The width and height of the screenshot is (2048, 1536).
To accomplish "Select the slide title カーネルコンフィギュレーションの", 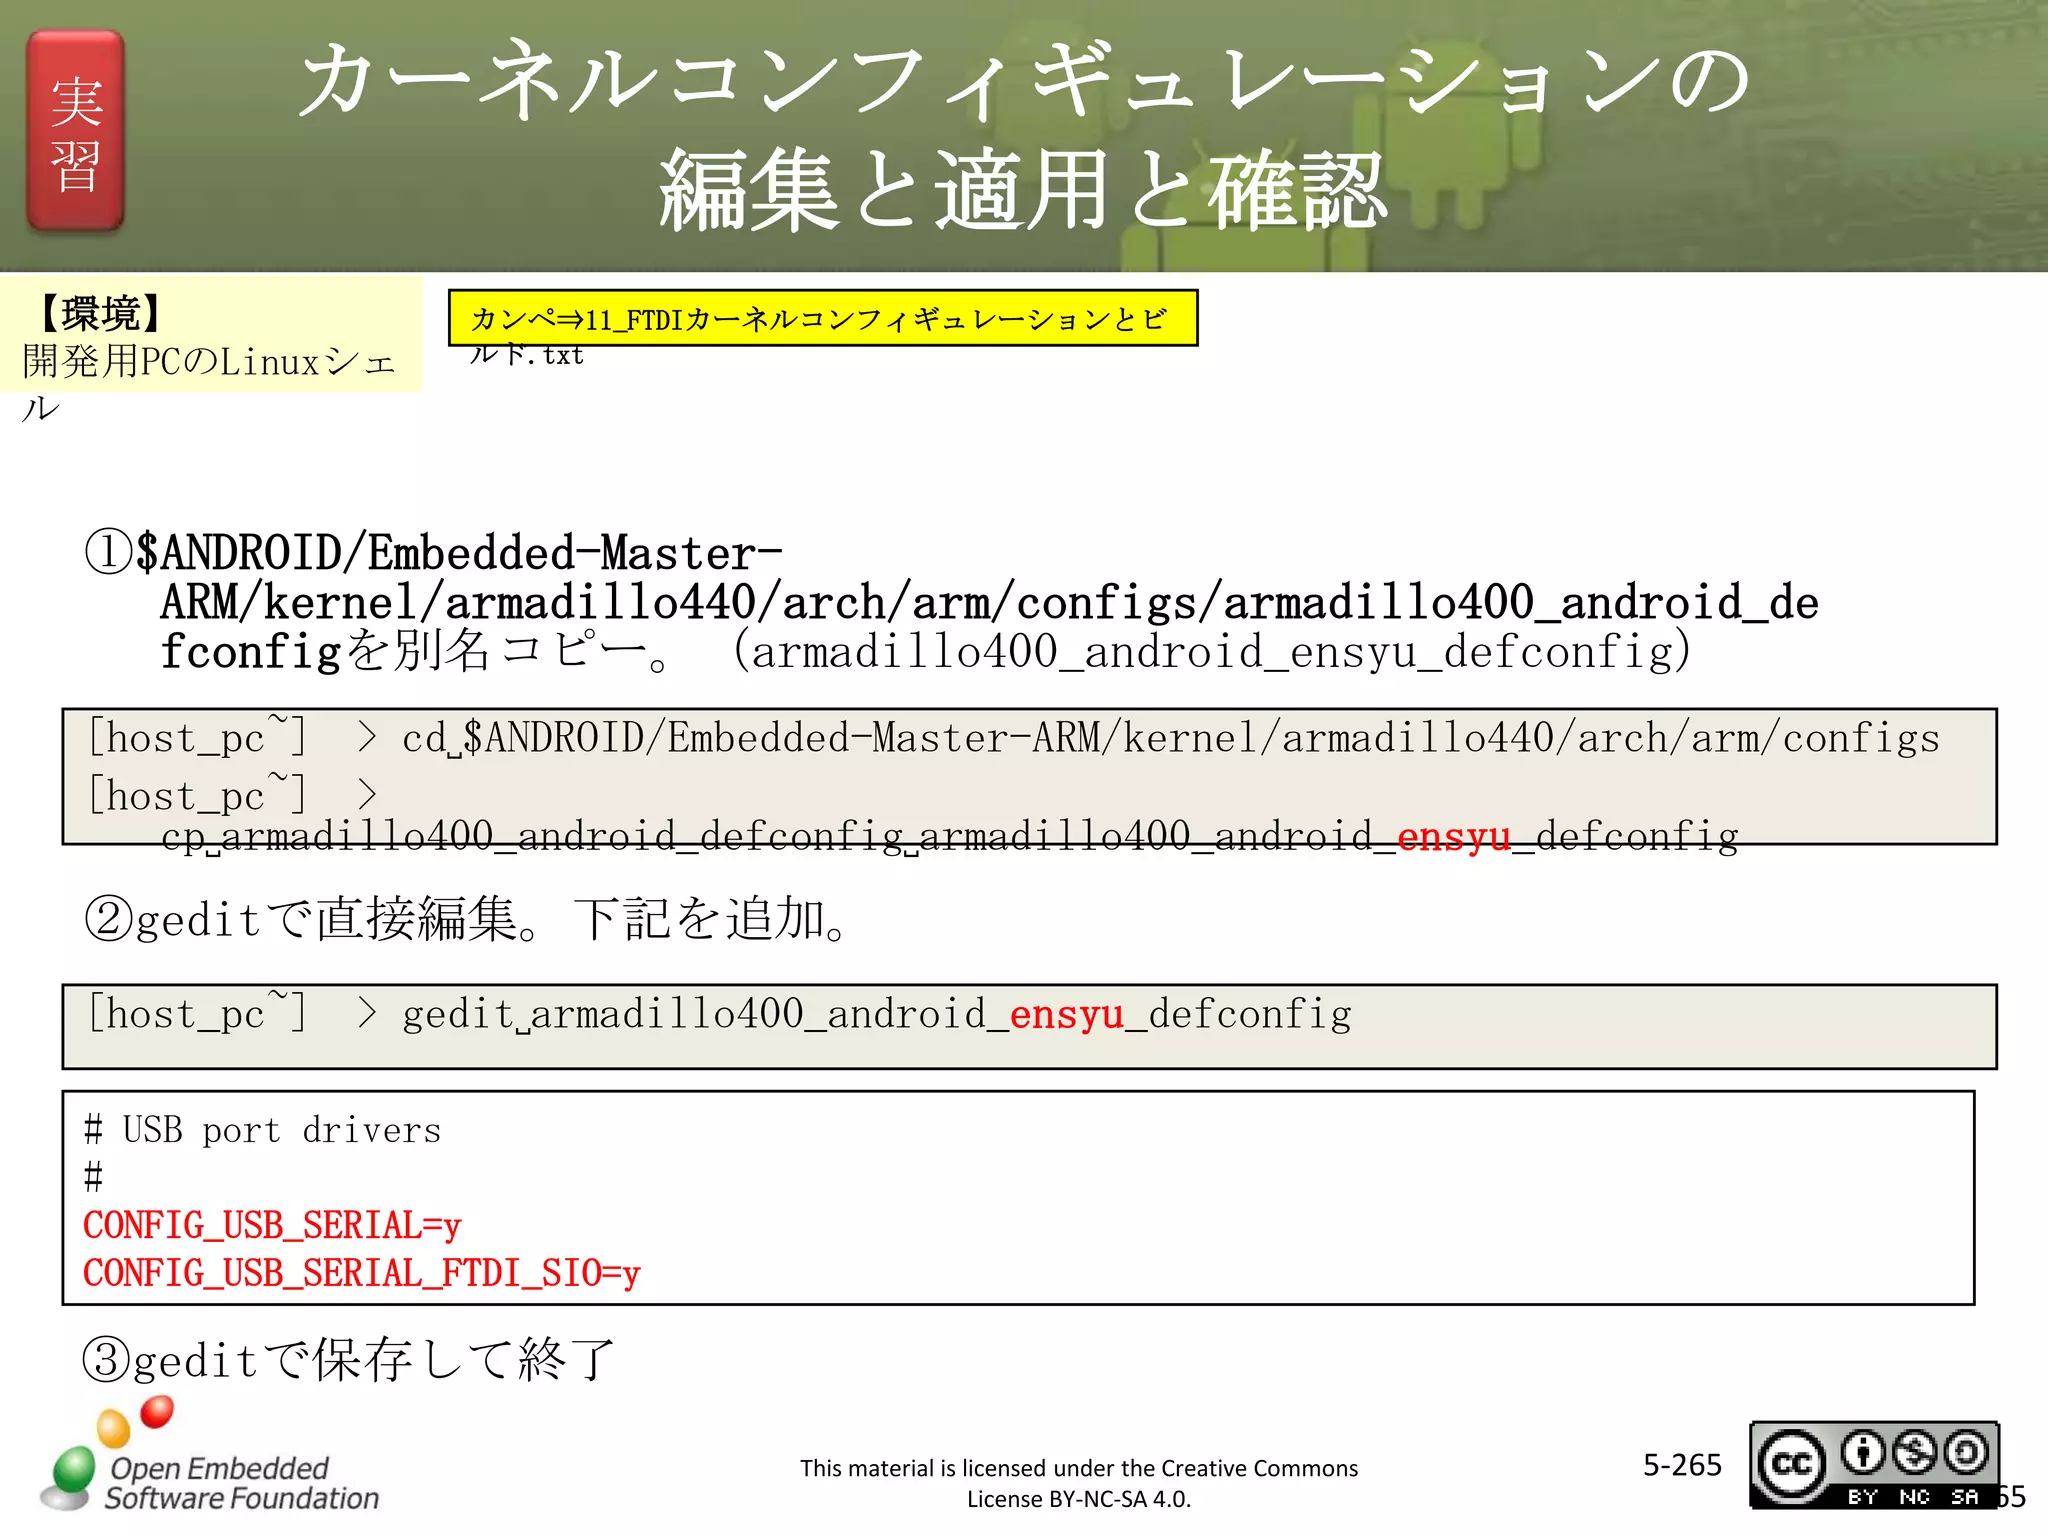I will click(1024, 81).
